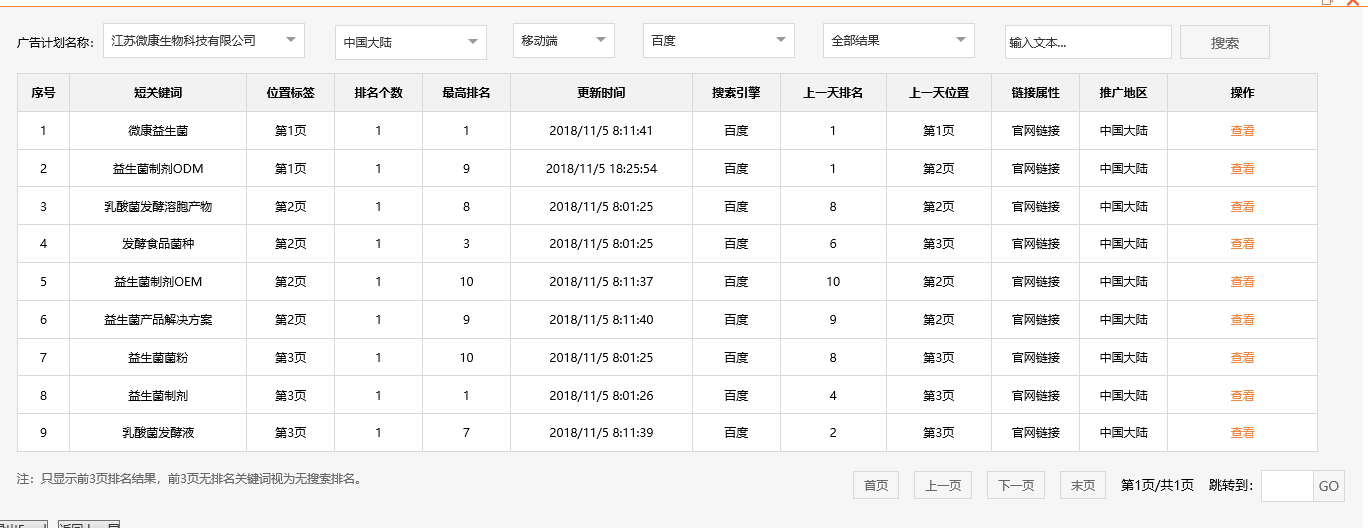
Task: Click the 广告计划名称 label
Action: click(55, 43)
